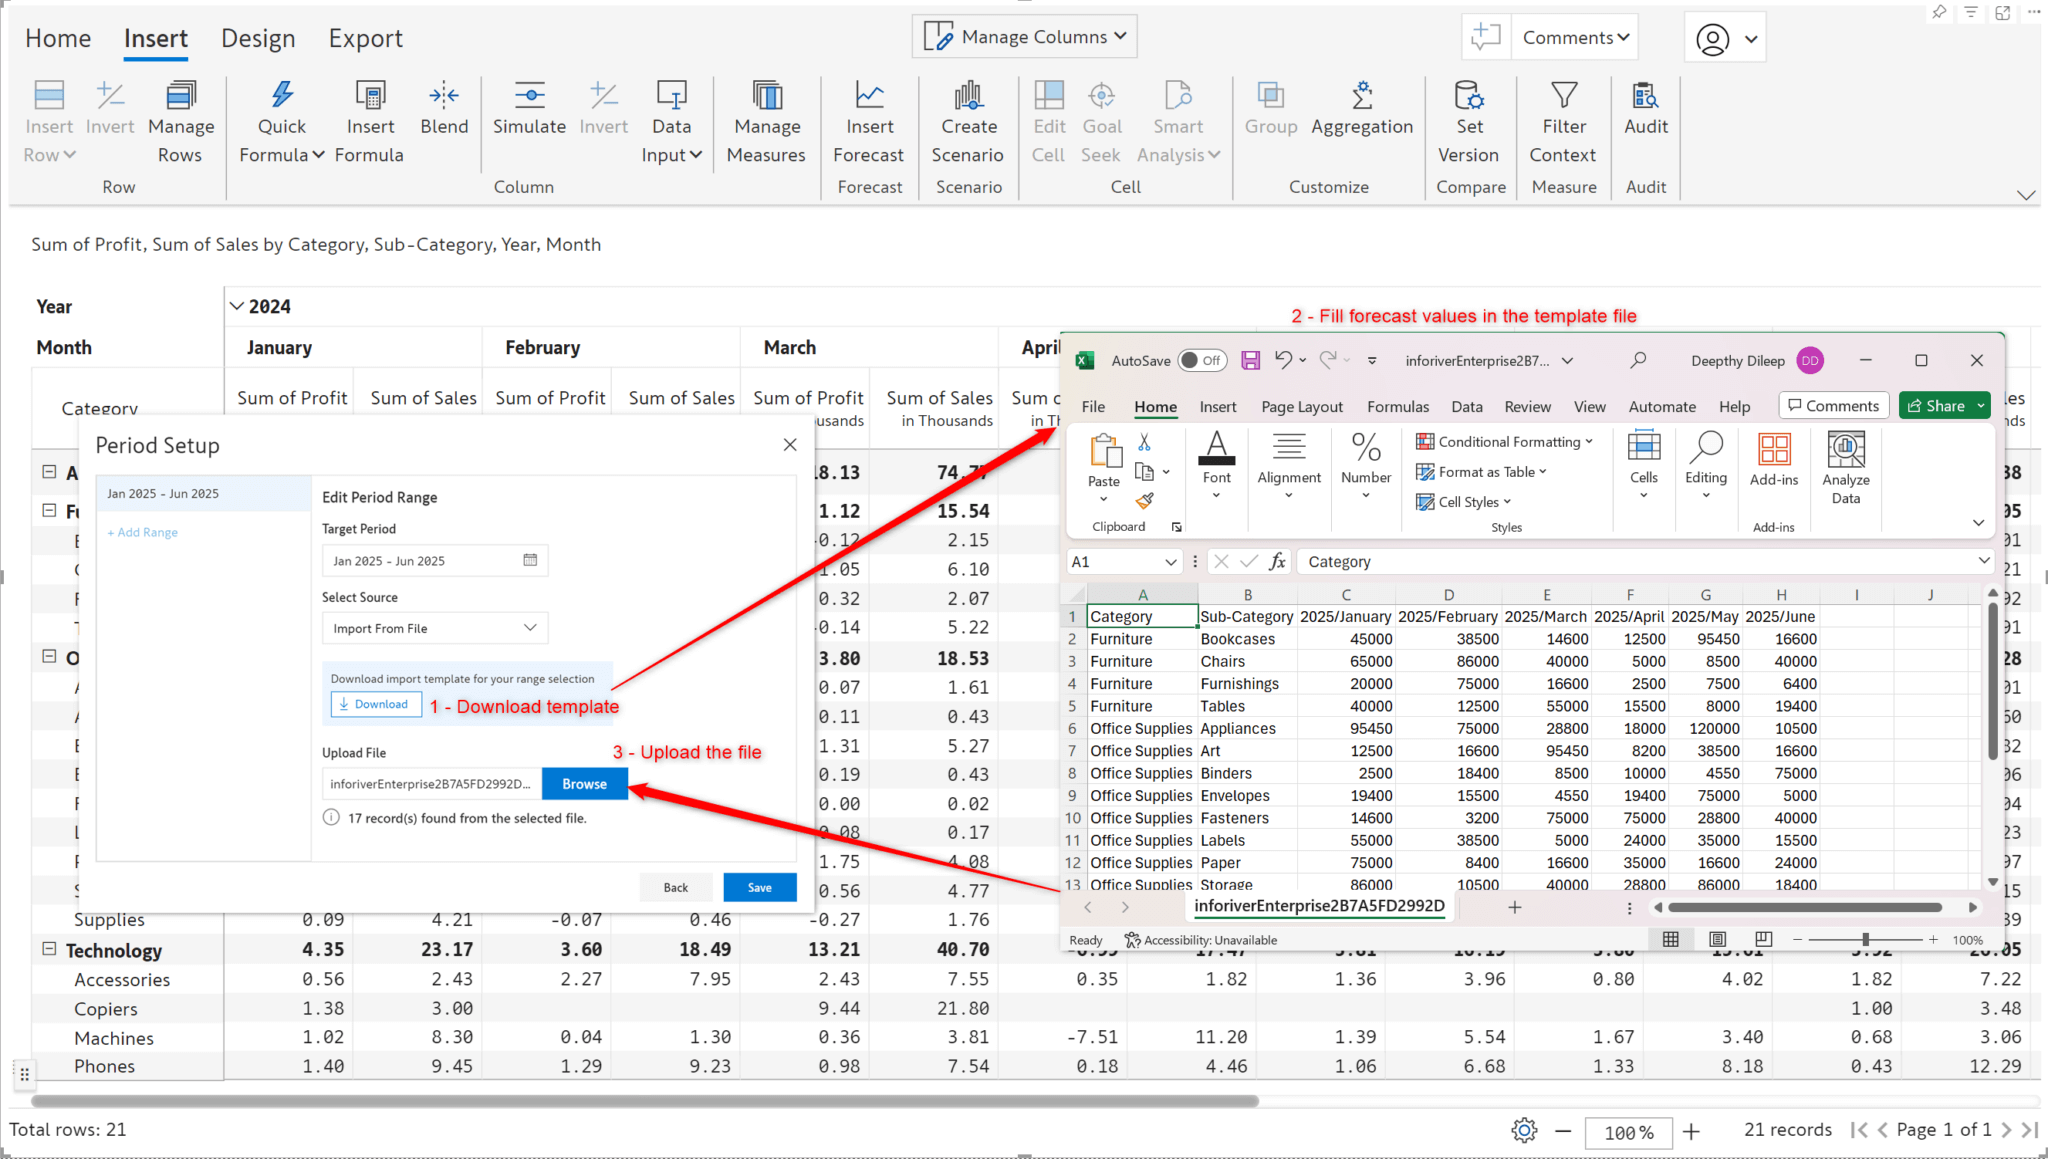Click Insert Forecast icon
Image resolution: width=2048 pixels, height=1159 pixels.
click(x=869, y=95)
